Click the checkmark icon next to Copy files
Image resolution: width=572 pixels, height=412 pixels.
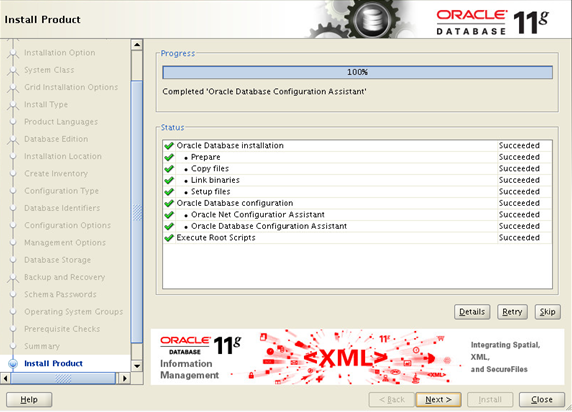169,169
